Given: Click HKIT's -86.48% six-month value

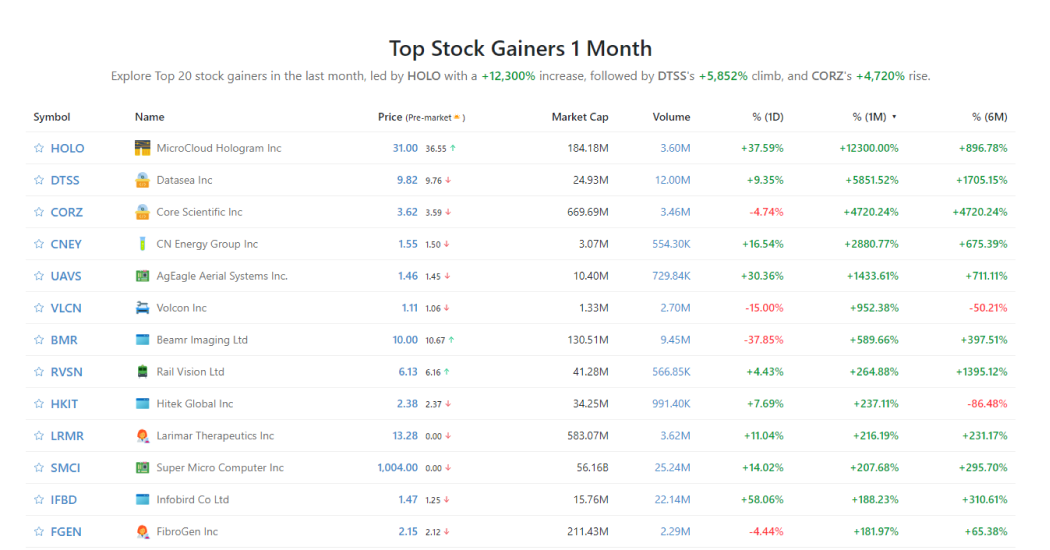Looking at the screenshot, I should pyautogui.click(x=988, y=404).
